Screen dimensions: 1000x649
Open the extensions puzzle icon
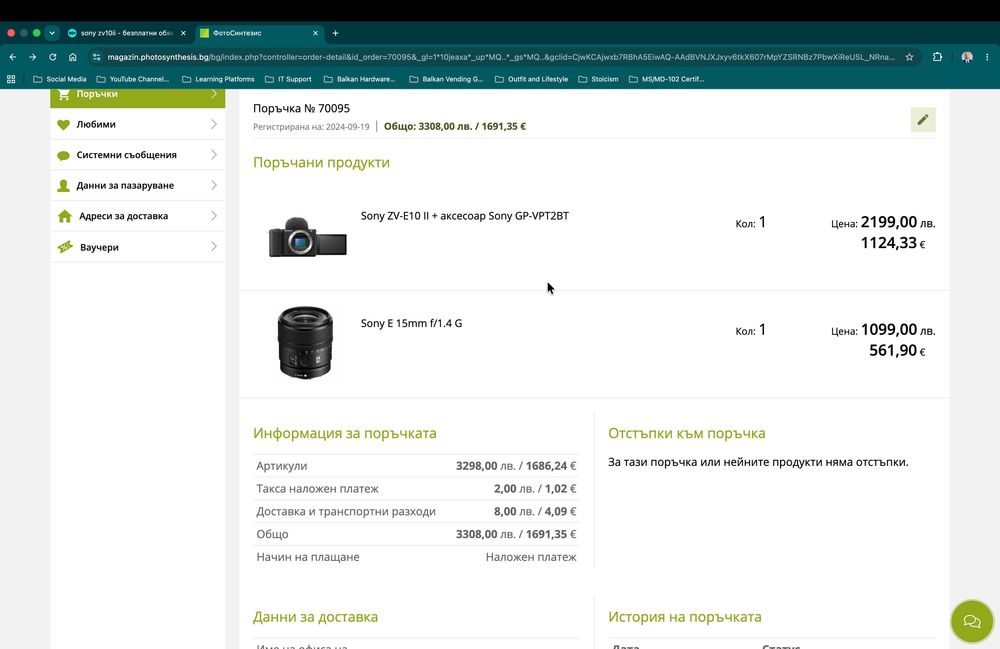pyautogui.click(x=937, y=57)
